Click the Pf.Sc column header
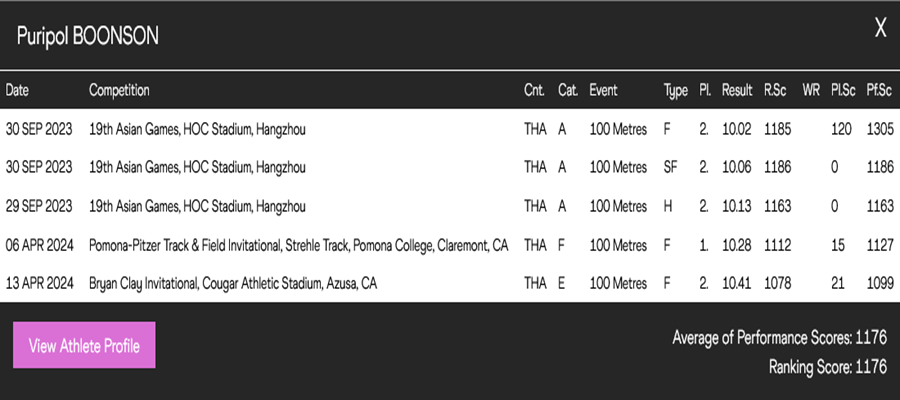The image size is (900, 400). click(879, 91)
